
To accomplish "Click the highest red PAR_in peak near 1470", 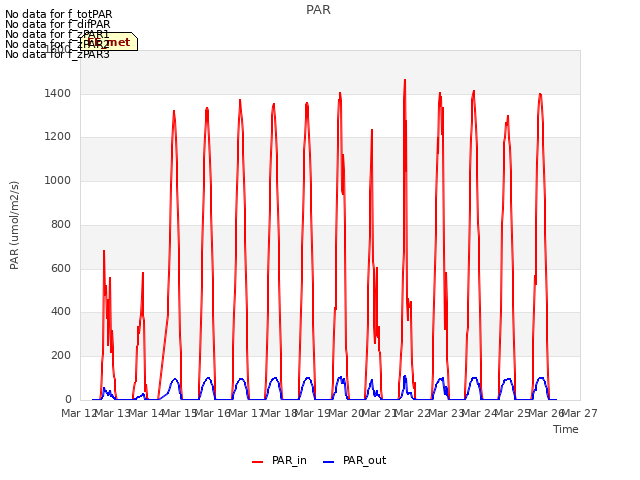I will pyautogui.click(x=405, y=80).
